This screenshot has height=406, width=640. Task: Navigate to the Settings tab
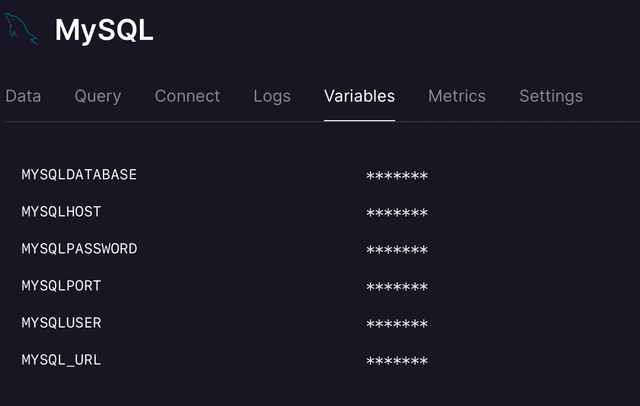[551, 96]
